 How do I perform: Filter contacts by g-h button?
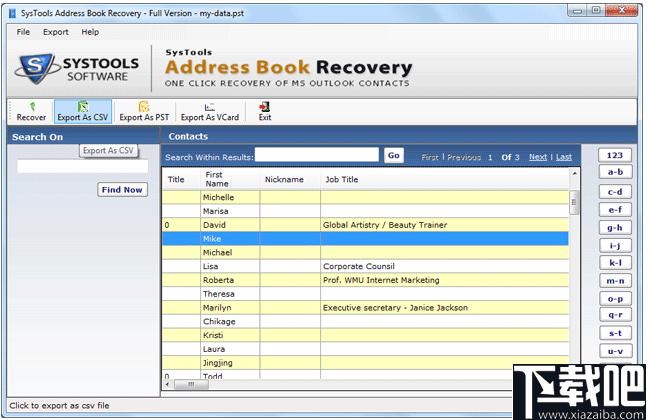tap(615, 228)
